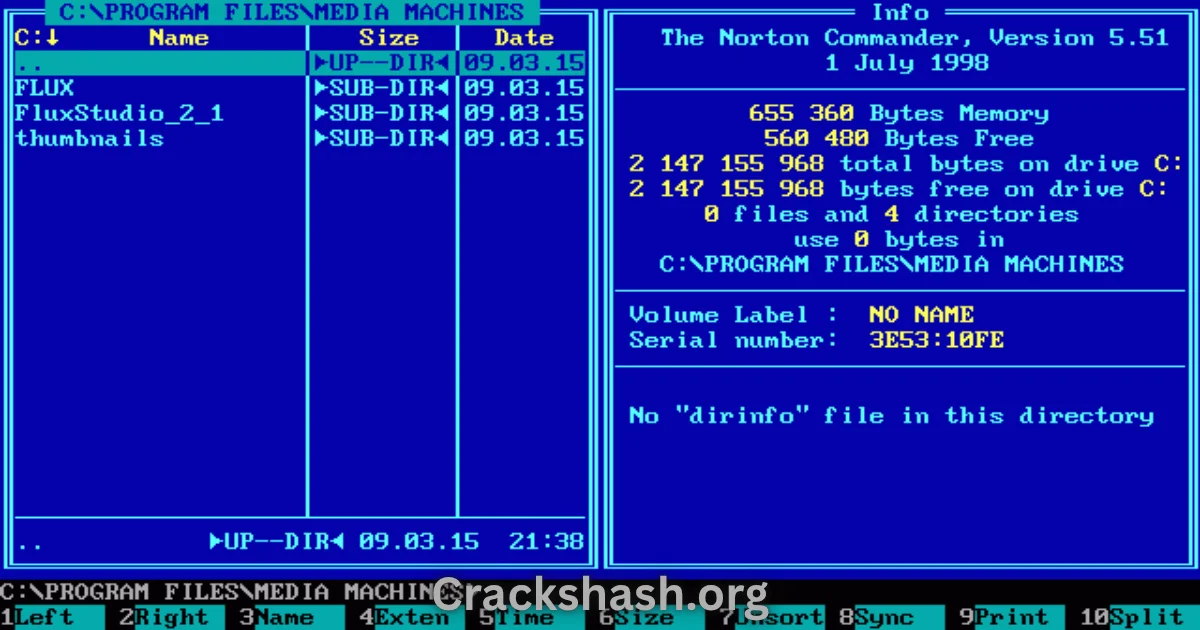The width and height of the screenshot is (1200, 630).
Task: Select the FLUX directory row
Action: (300, 88)
